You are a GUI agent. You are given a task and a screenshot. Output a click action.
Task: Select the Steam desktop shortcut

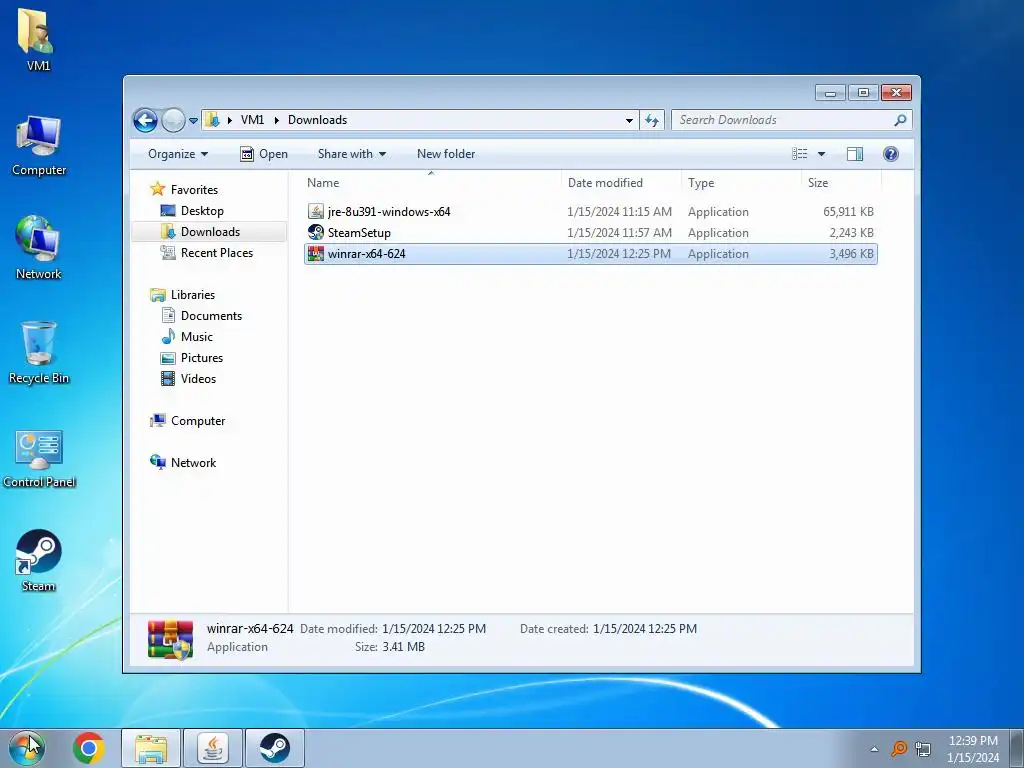(x=39, y=560)
